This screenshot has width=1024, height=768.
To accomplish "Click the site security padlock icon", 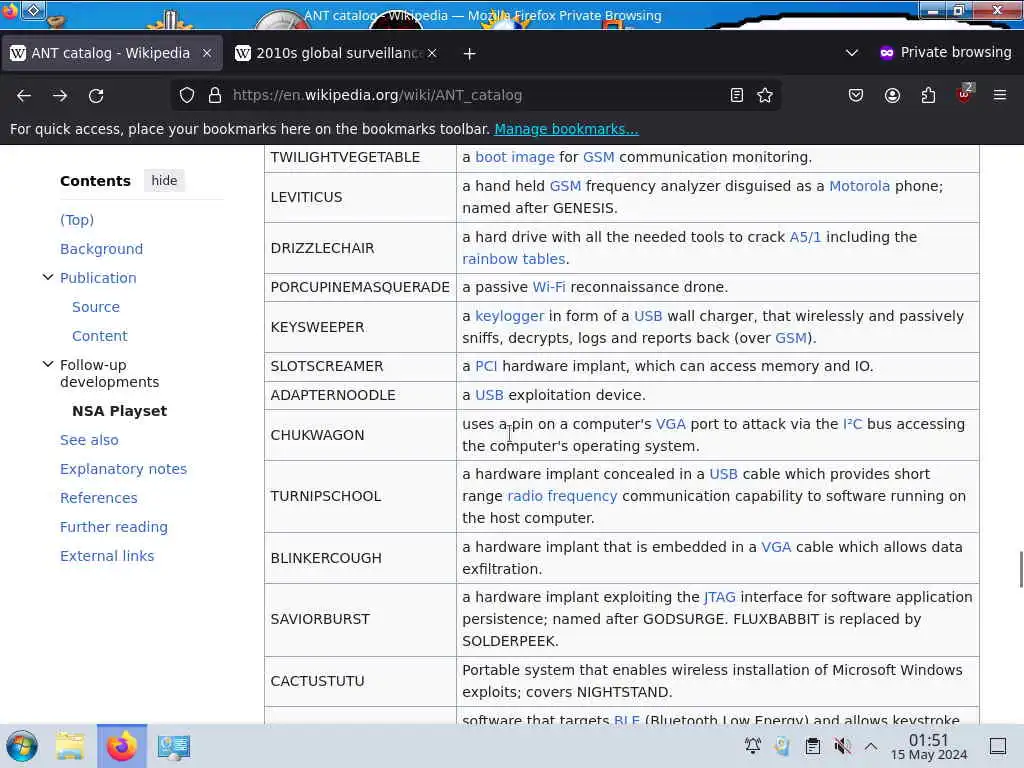I will [215, 95].
